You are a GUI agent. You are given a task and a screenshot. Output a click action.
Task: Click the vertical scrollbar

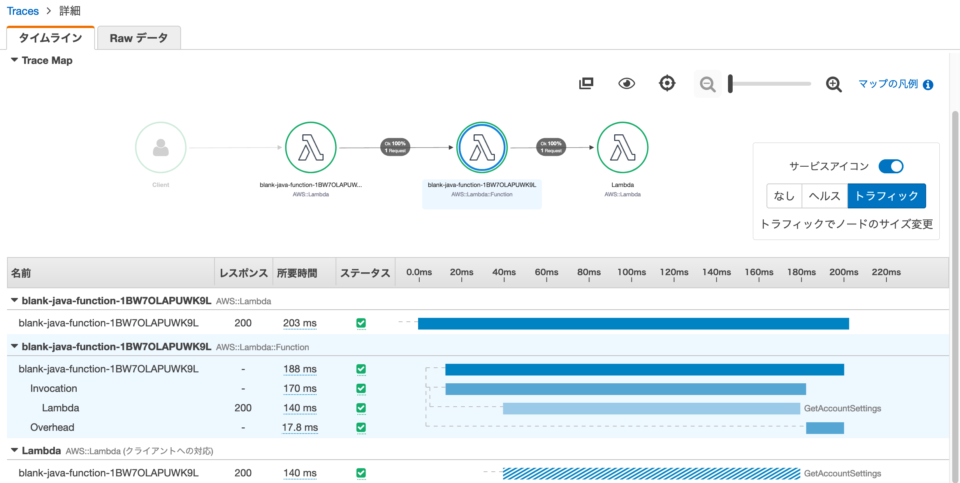pos(955,296)
